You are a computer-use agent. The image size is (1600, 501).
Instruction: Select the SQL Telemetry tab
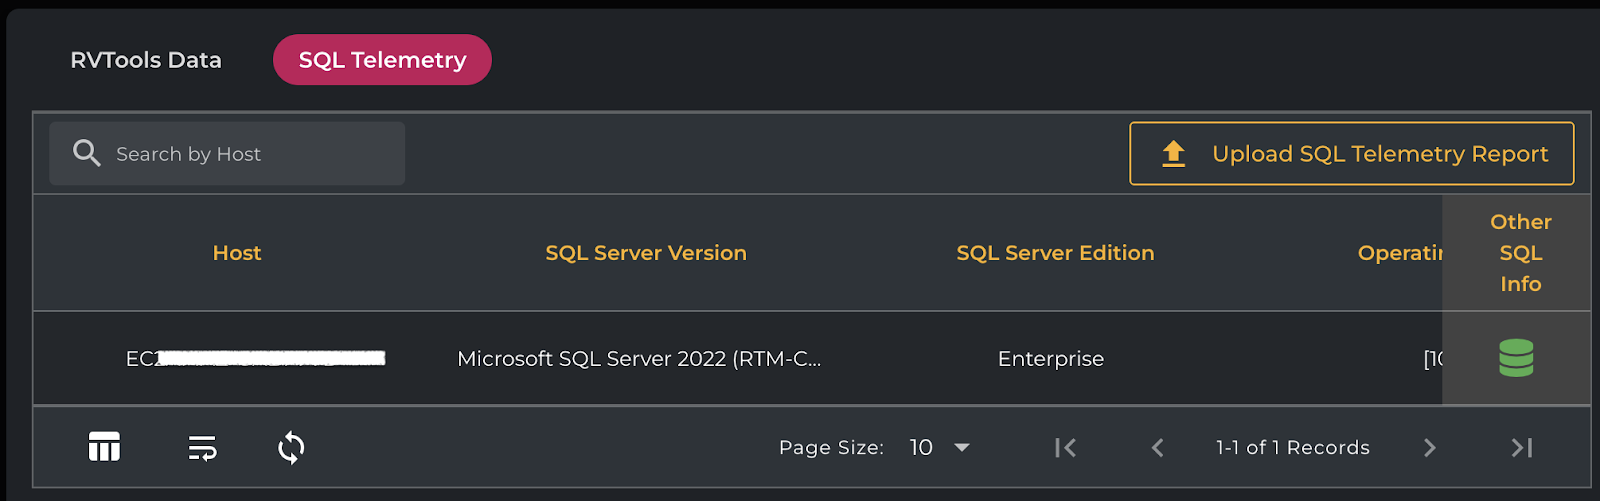382,60
